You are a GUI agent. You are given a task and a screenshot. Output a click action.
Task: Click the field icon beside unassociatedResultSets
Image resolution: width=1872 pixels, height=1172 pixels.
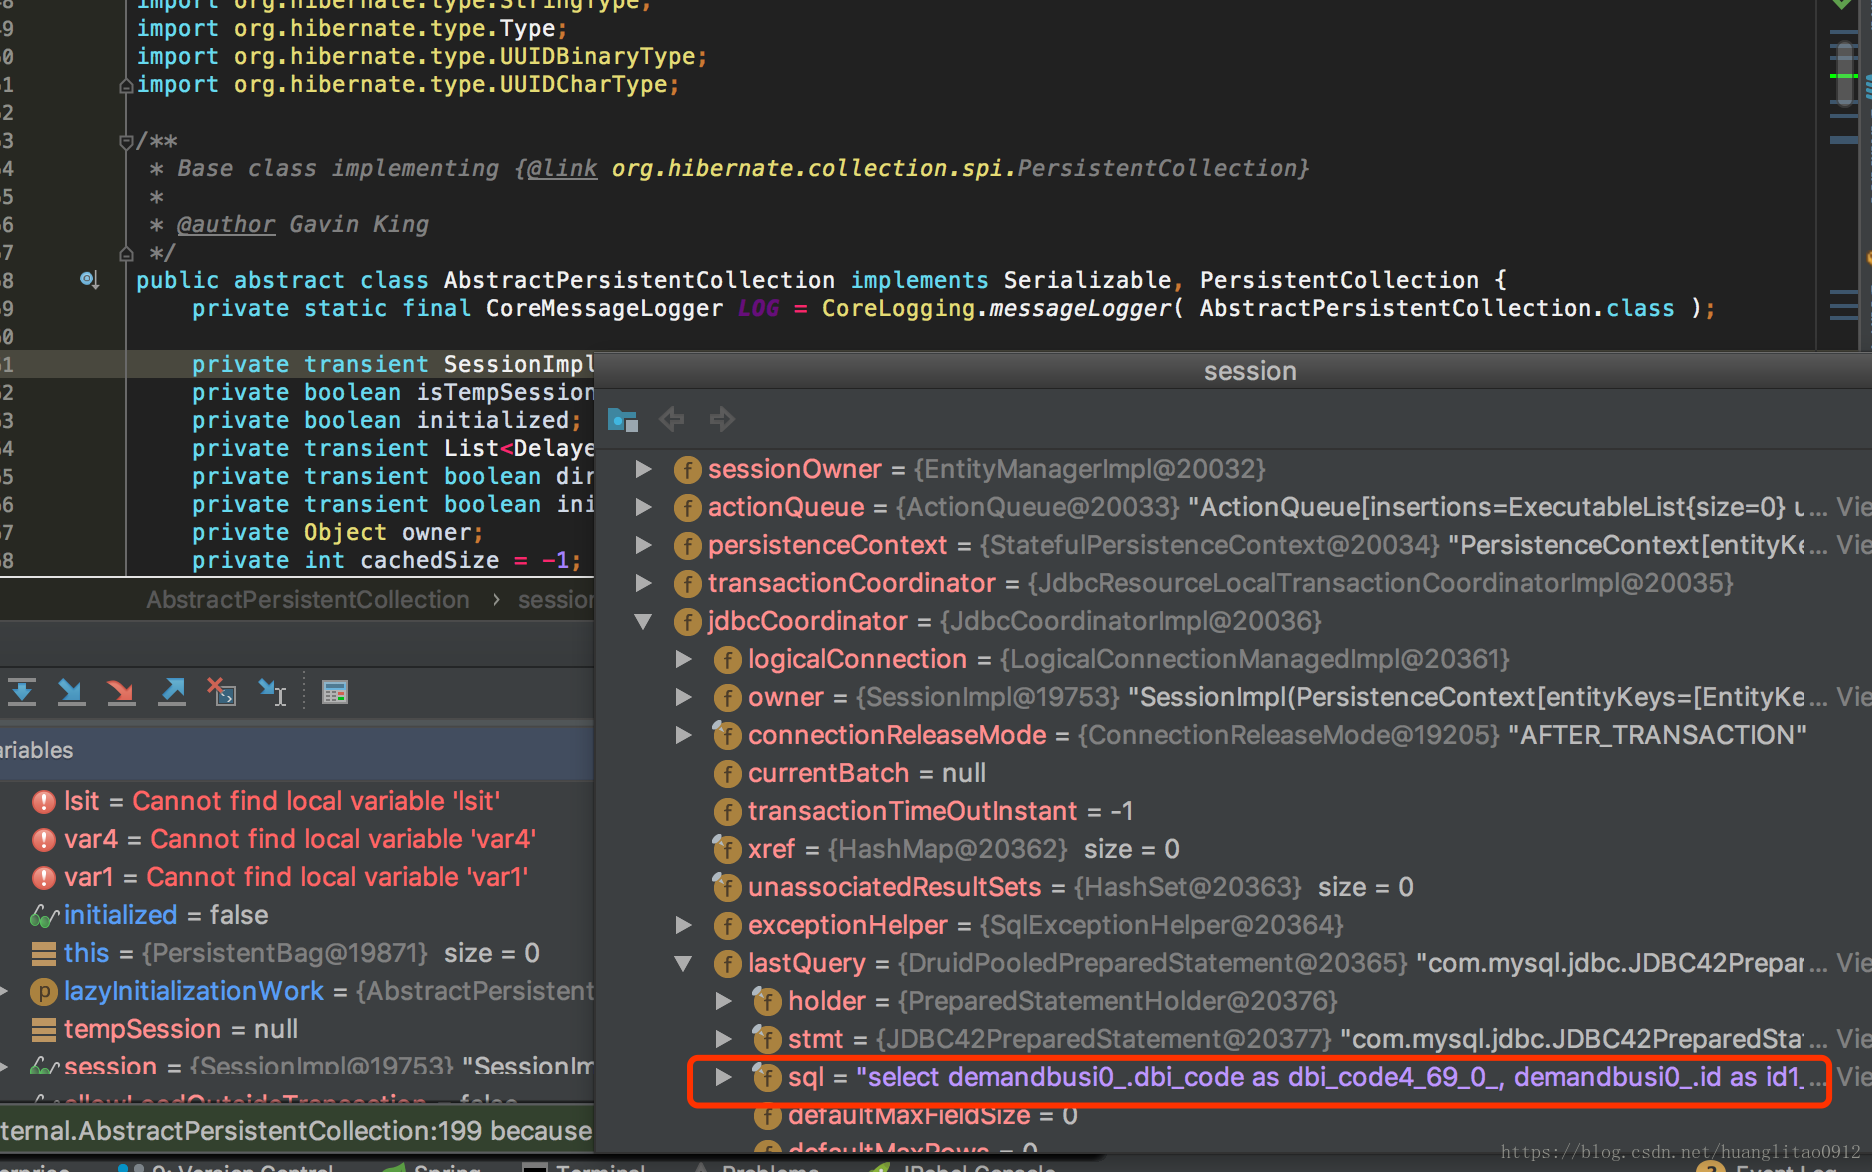tap(727, 888)
